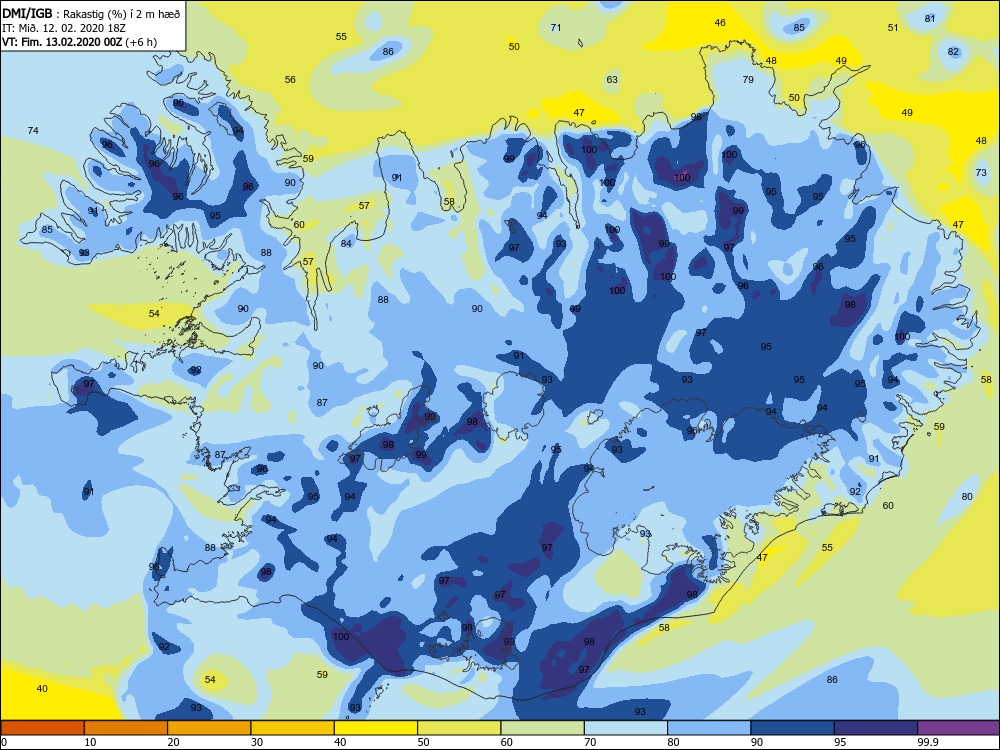
Task: Select the amber 30–40 legend swatch
Action: [x=293, y=728]
